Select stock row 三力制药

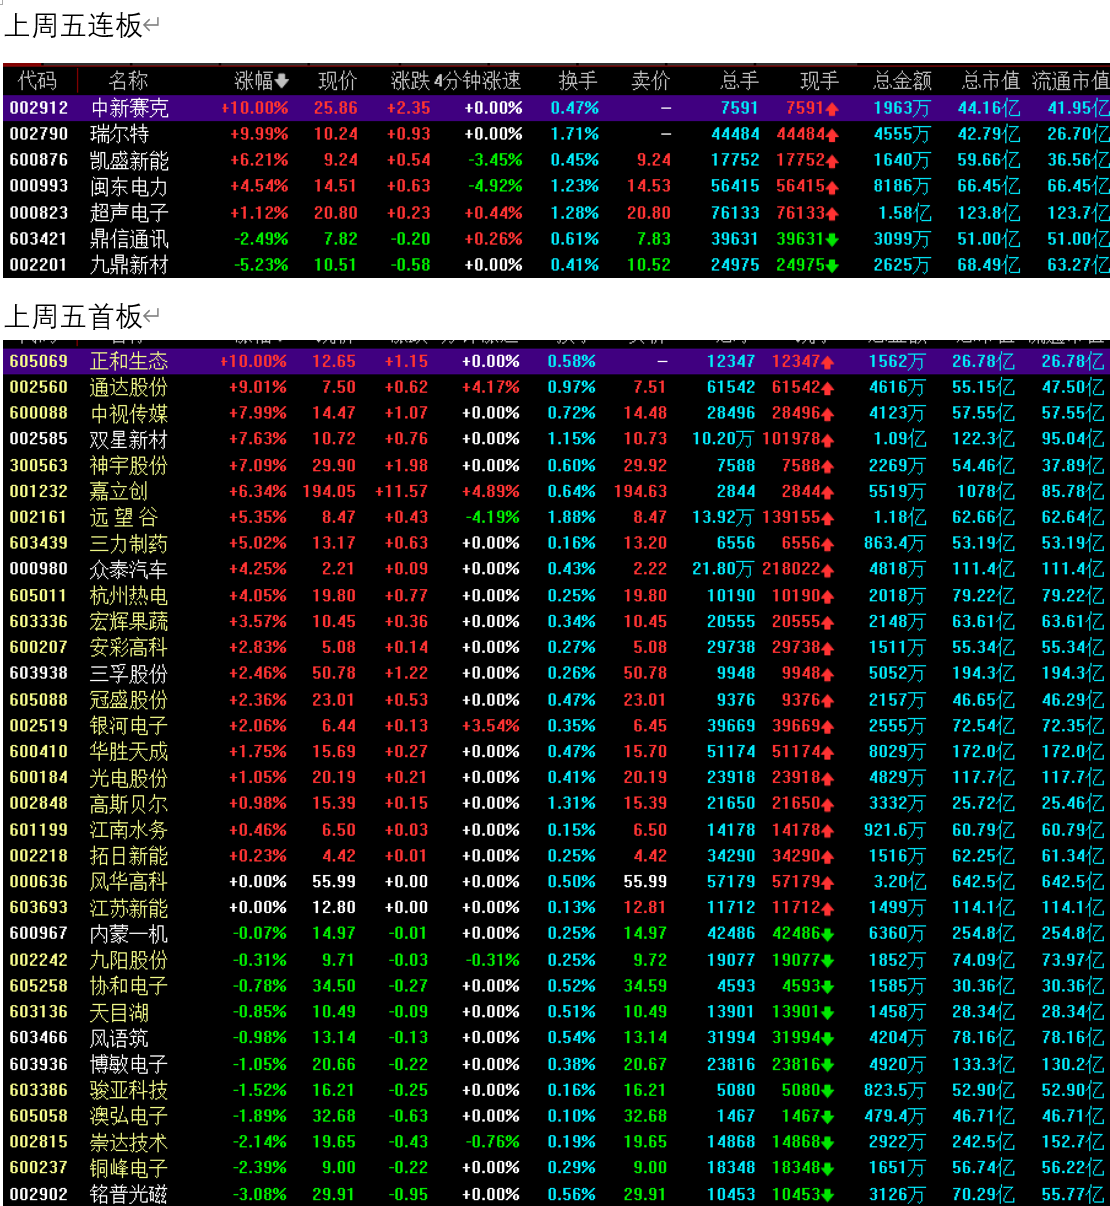pyautogui.click(x=556, y=543)
